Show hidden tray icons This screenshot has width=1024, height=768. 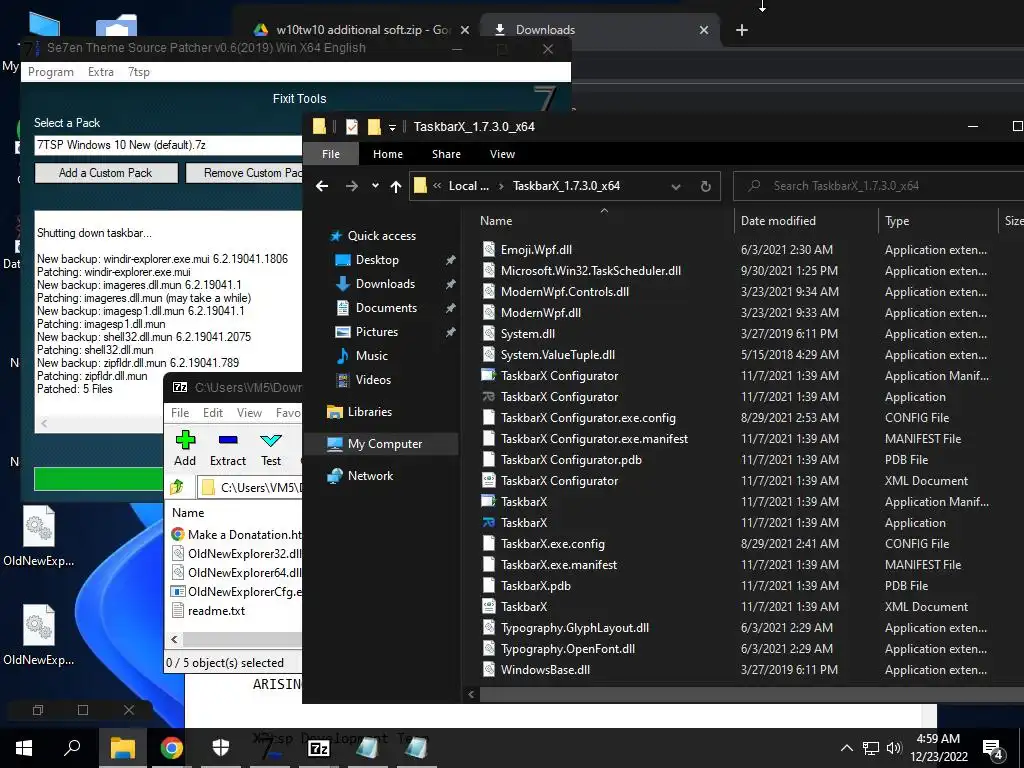(x=846, y=748)
